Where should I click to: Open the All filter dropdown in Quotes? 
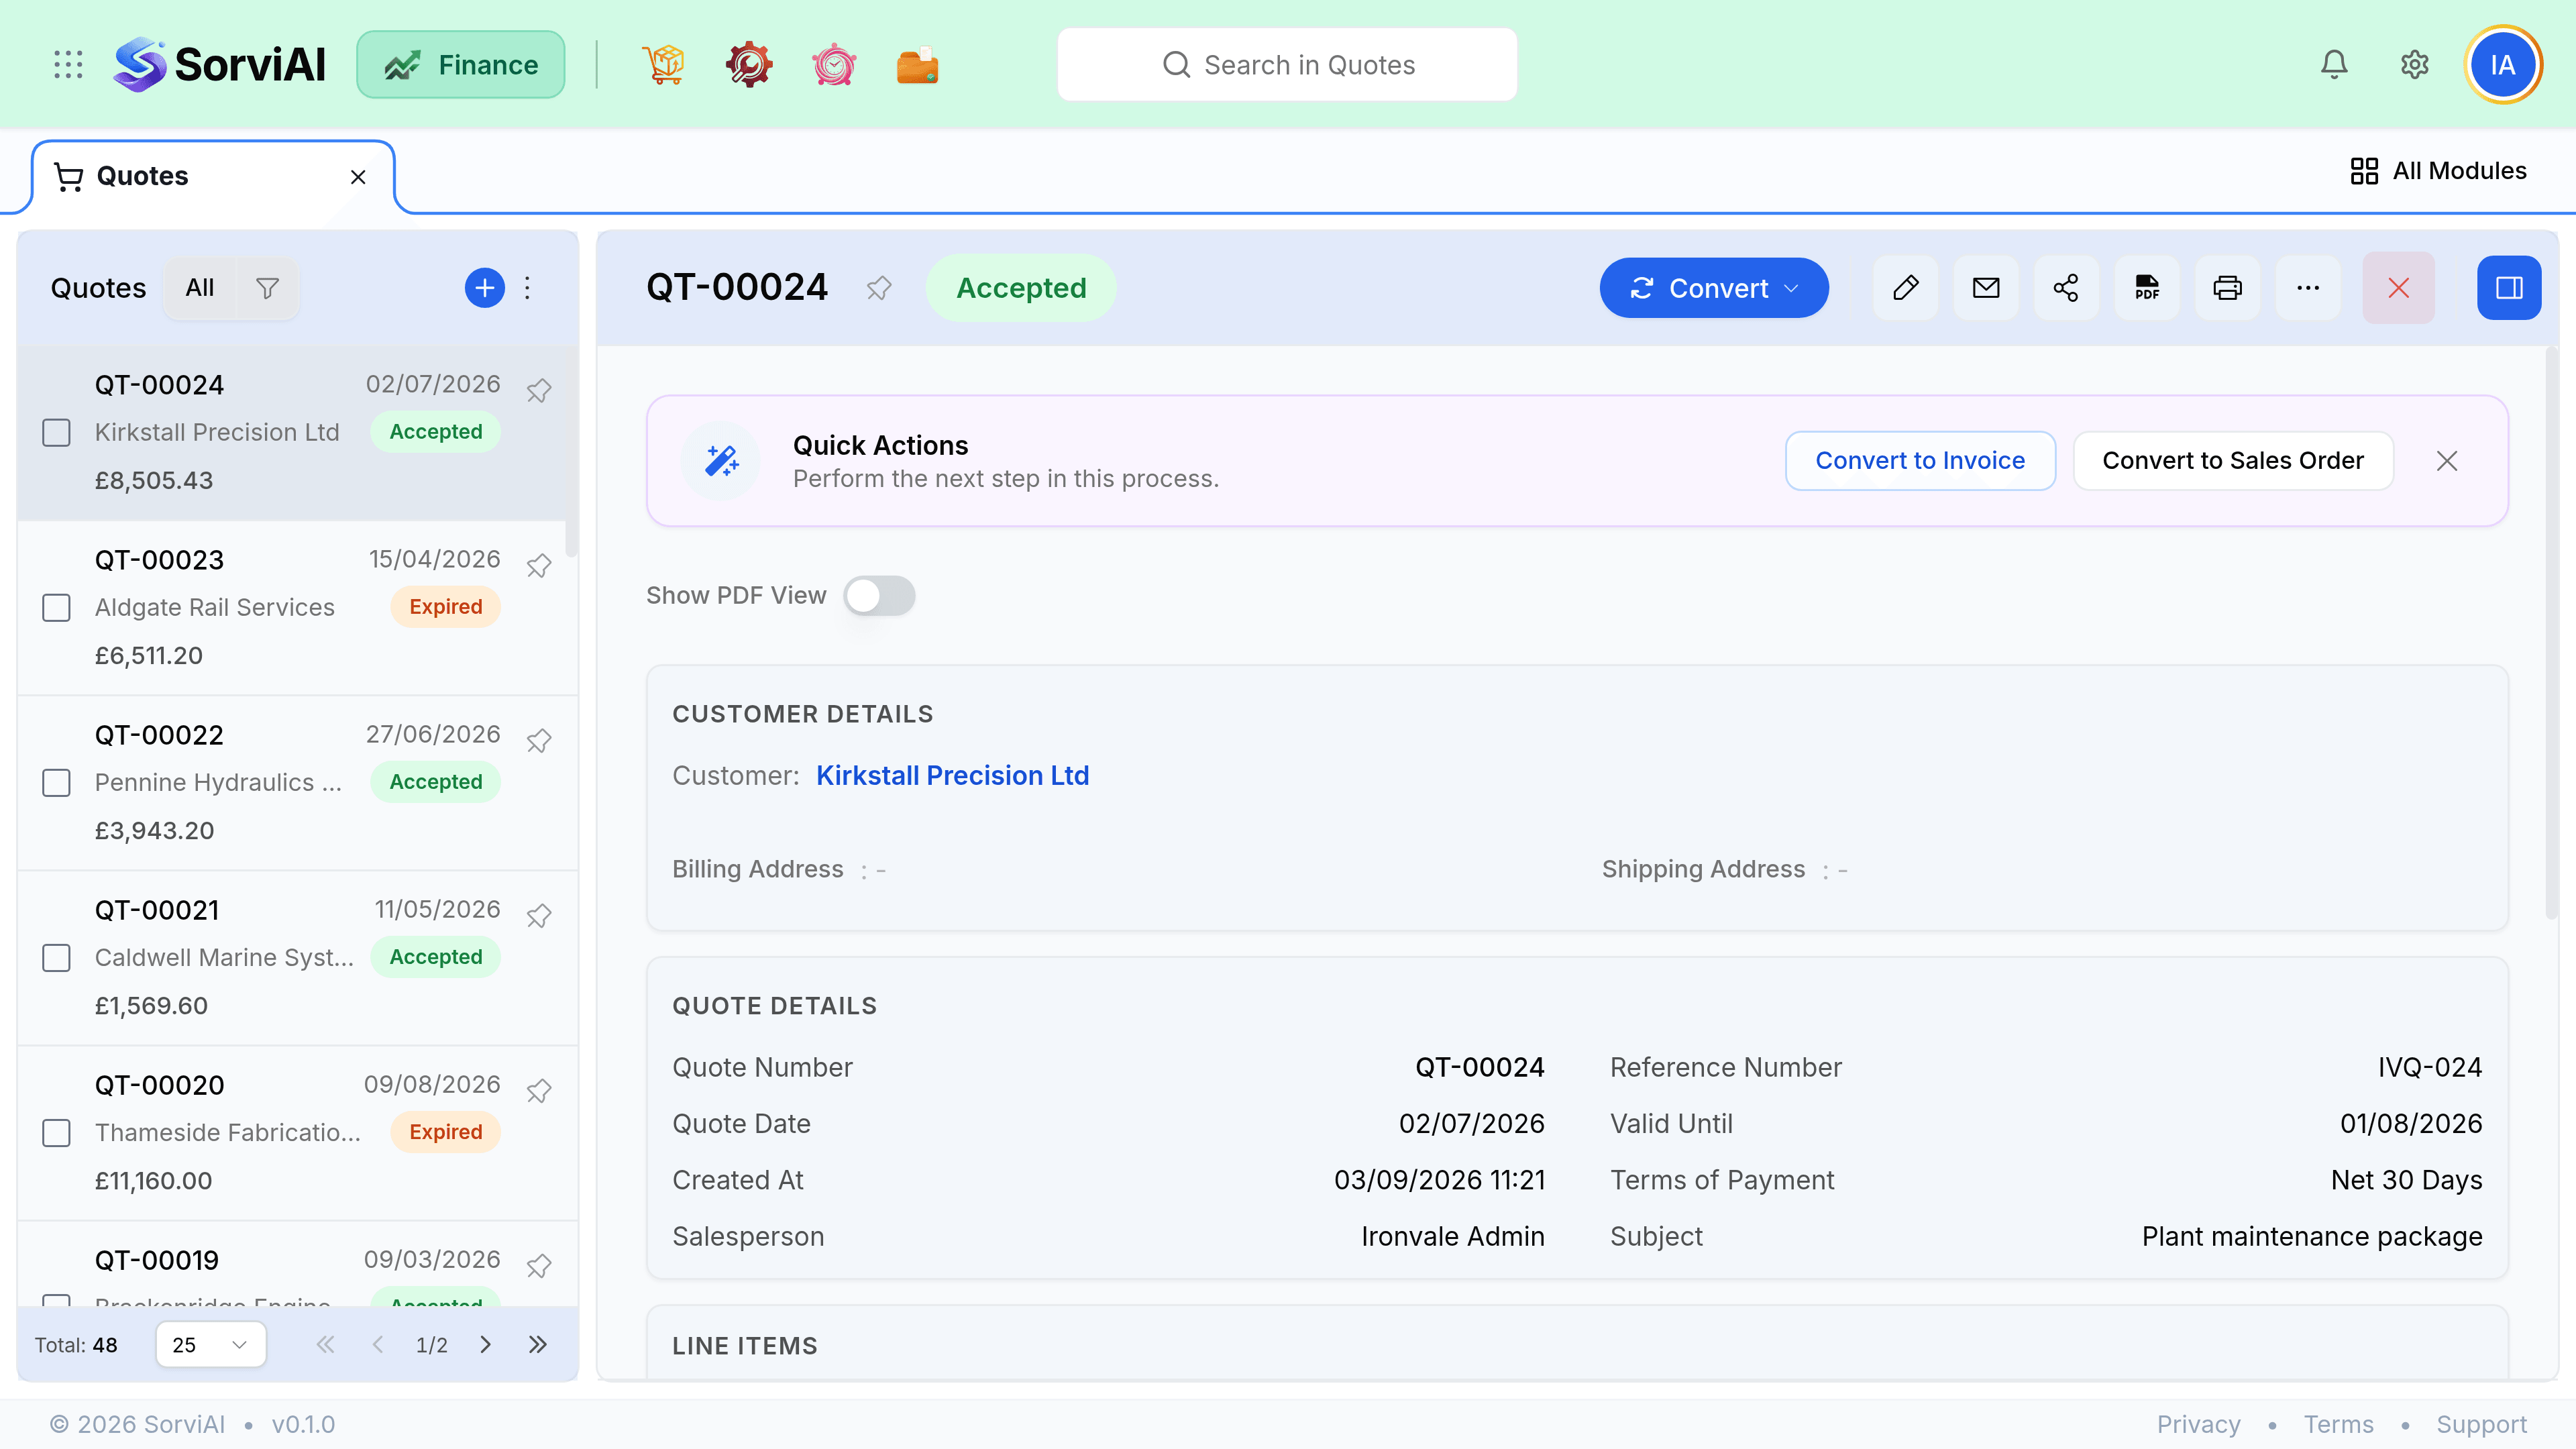pyautogui.click(x=200, y=288)
